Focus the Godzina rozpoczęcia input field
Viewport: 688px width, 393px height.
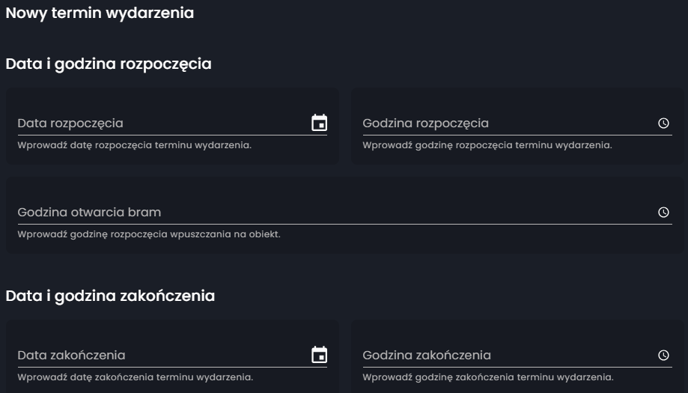click(x=508, y=123)
